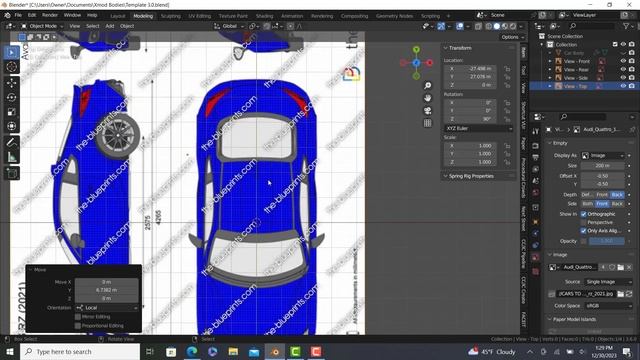Open the Render properties tab icon
Screen dimensions: 640x360
click(x=536, y=146)
